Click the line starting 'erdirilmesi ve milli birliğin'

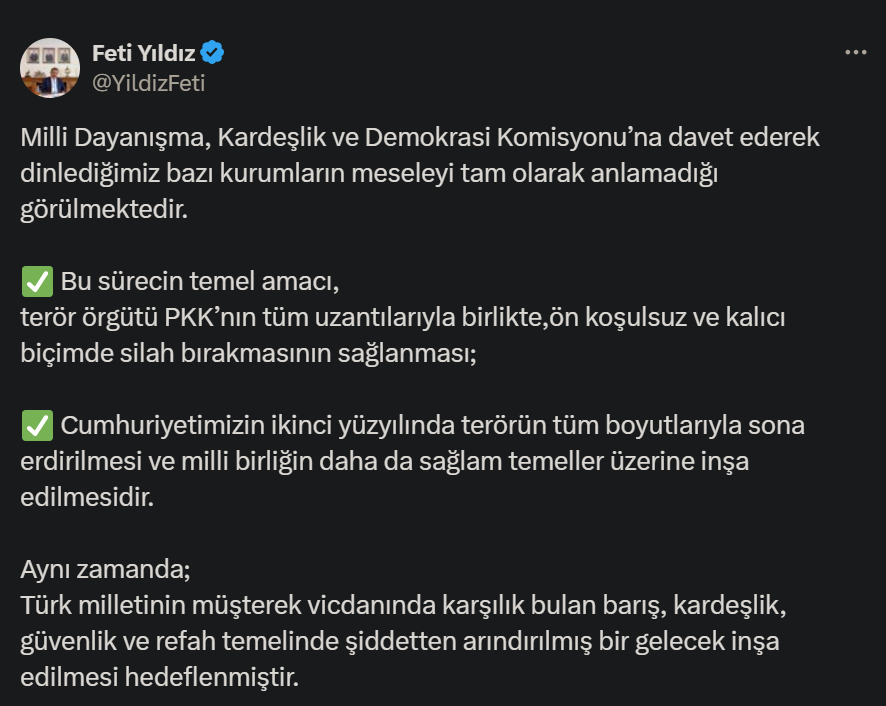click(385, 462)
